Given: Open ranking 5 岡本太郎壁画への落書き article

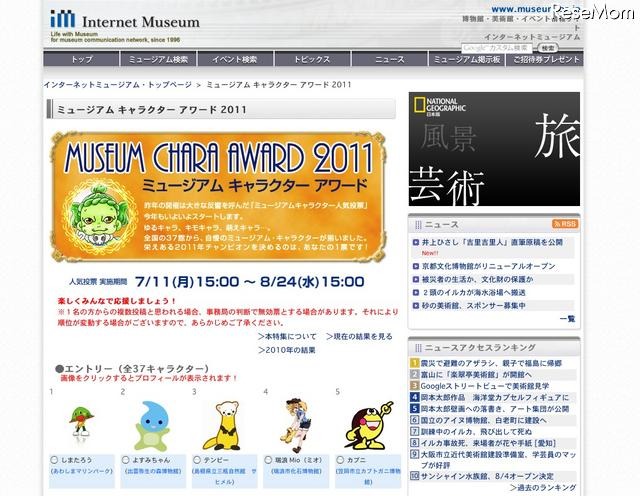Looking at the screenshot, I should click(x=495, y=409).
